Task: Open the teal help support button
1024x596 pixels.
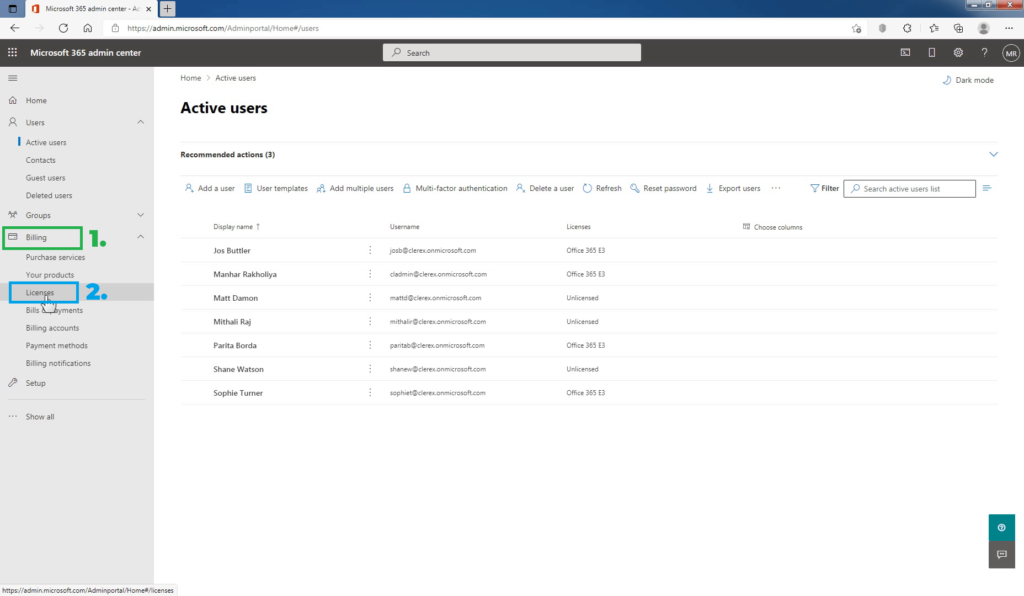Action: 1002,527
